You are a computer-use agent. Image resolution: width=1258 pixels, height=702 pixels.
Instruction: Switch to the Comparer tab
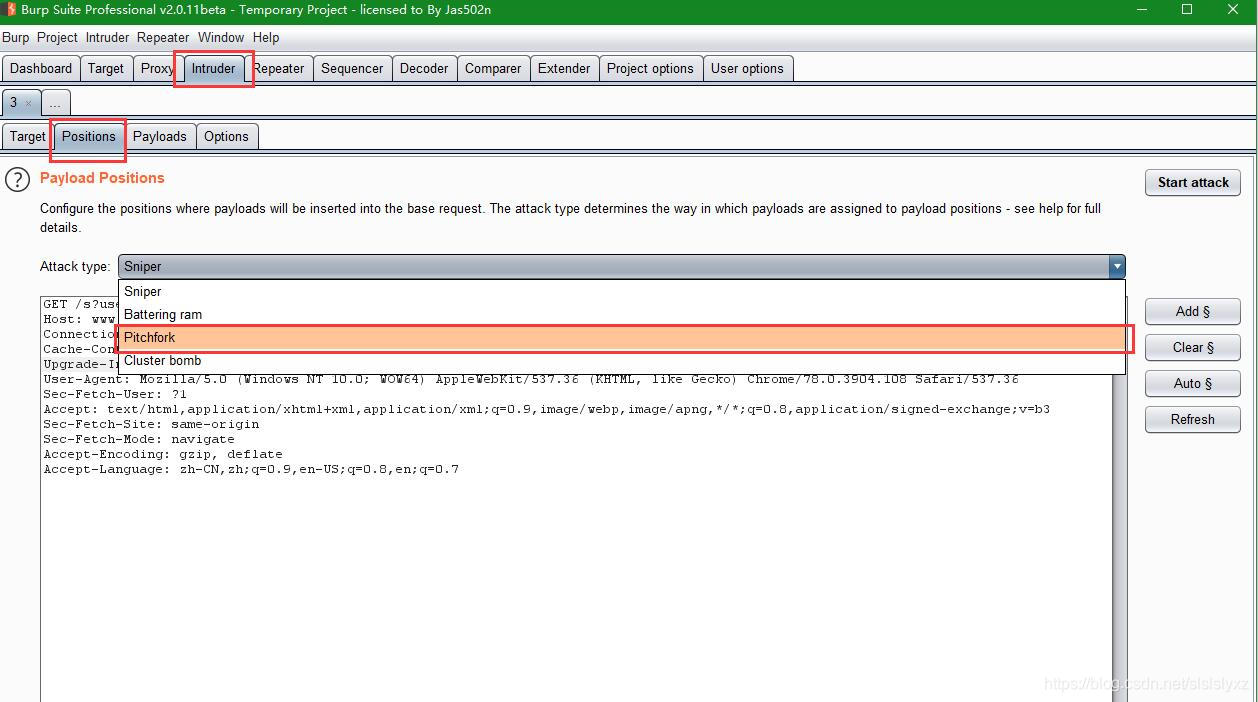493,68
